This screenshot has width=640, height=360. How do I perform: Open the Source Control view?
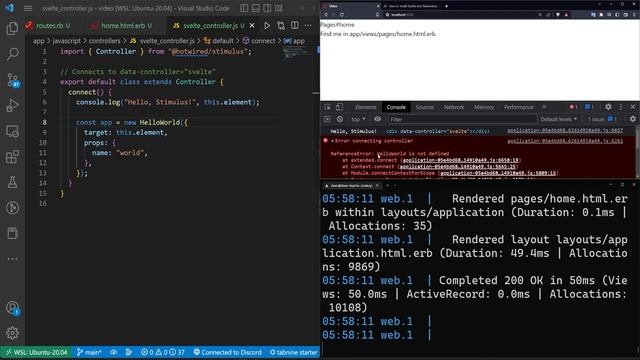click(12, 80)
